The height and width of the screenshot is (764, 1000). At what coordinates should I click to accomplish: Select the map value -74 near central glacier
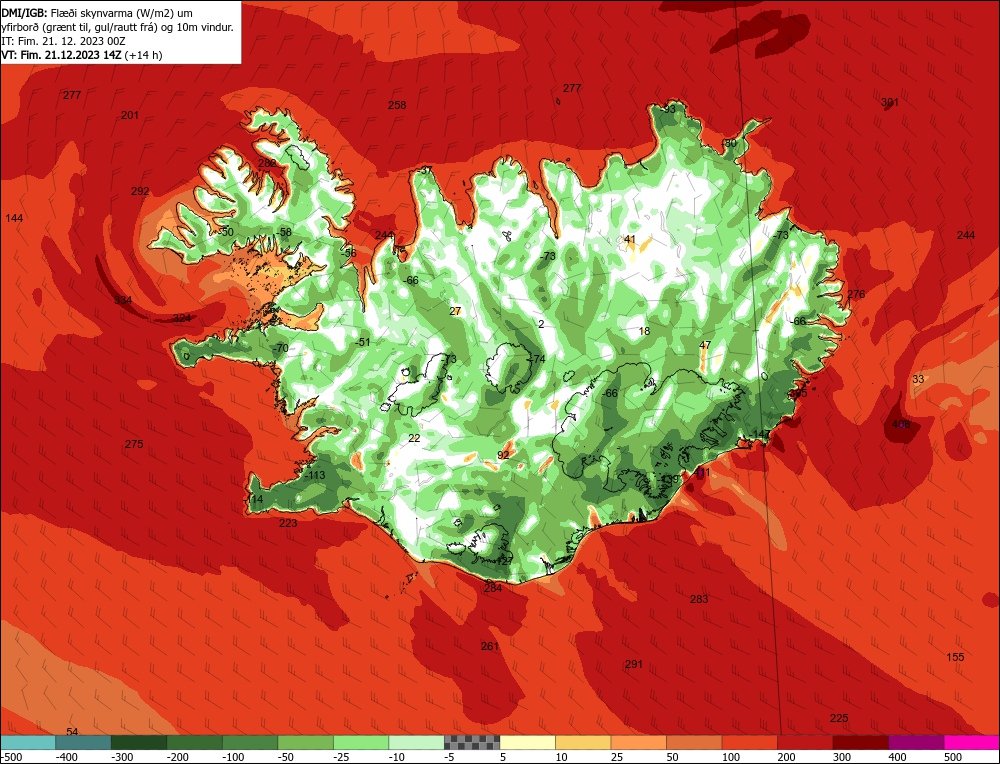tap(538, 359)
